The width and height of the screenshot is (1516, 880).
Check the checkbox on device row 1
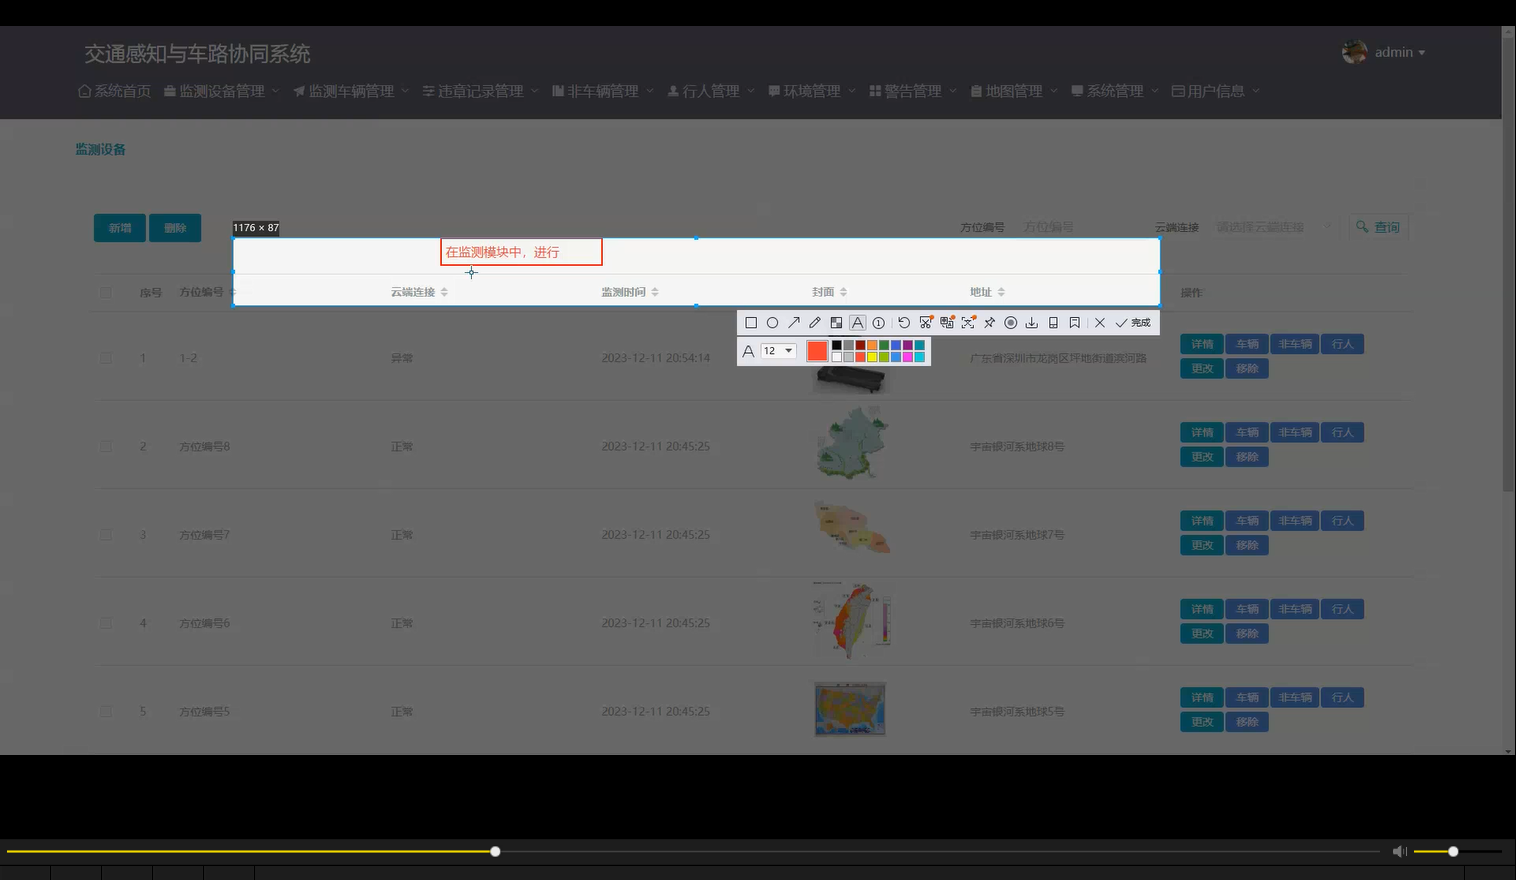coord(107,357)
